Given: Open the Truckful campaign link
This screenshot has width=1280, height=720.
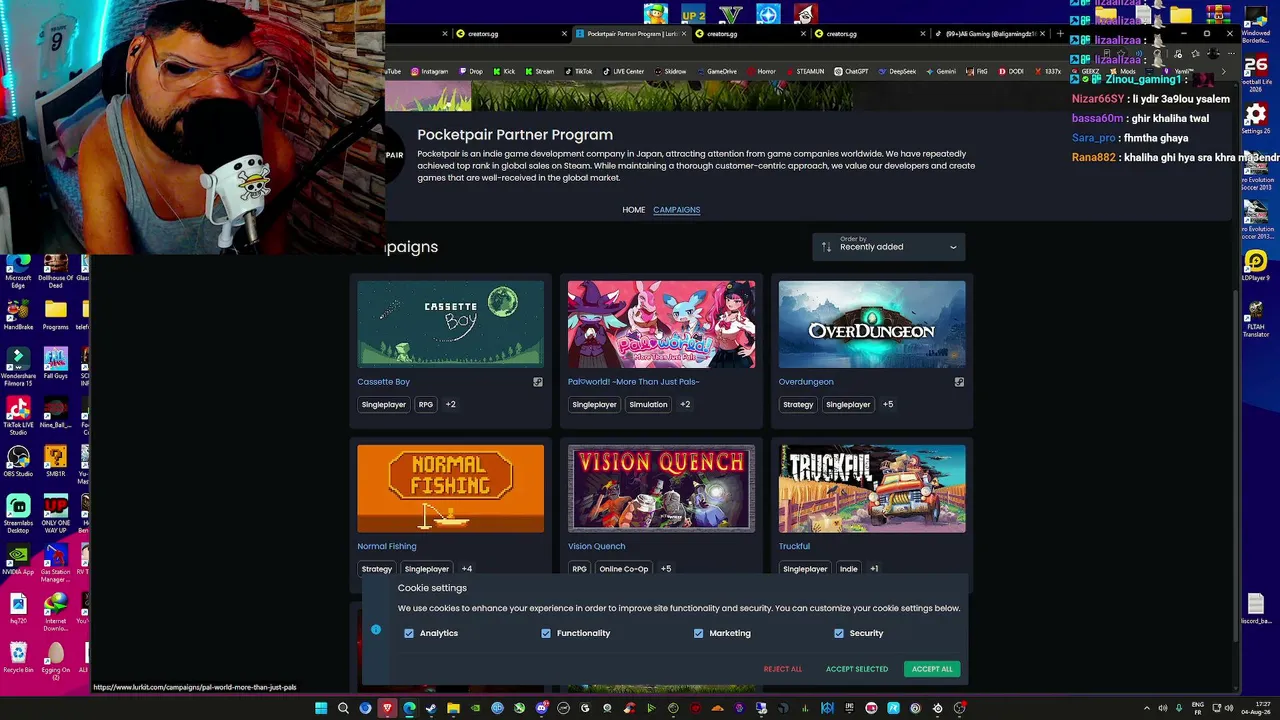Looking at the screenshot, I should pyautogui.click(x=795, y=546).
